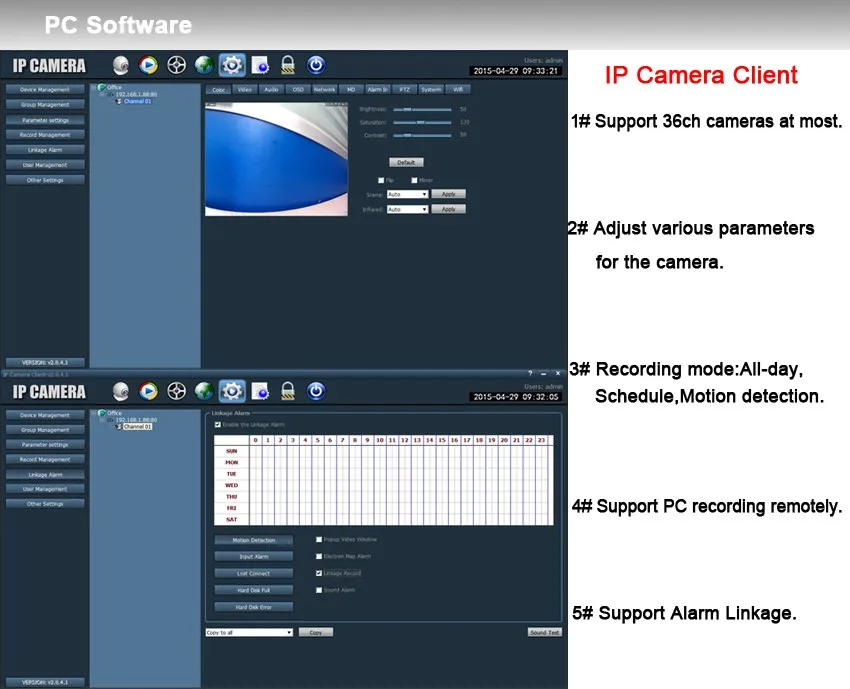Click the padlock icon in upper toolbar
This screenshot has height=689, width=850.
[288, 65]
